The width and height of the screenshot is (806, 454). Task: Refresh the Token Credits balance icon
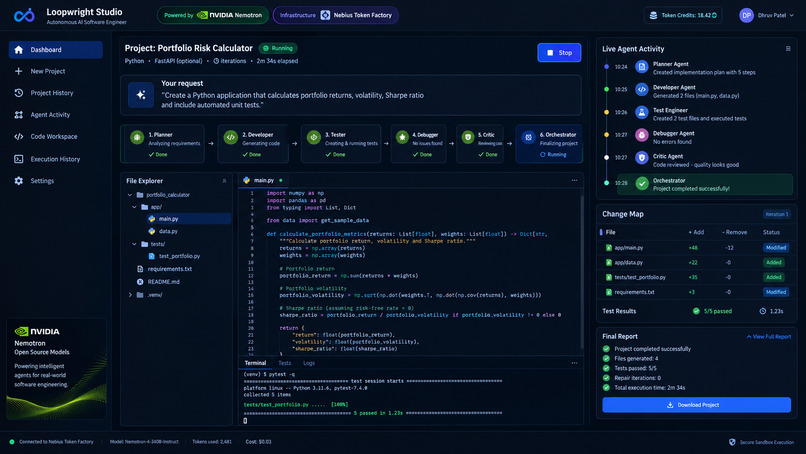(x=714, y=15)
